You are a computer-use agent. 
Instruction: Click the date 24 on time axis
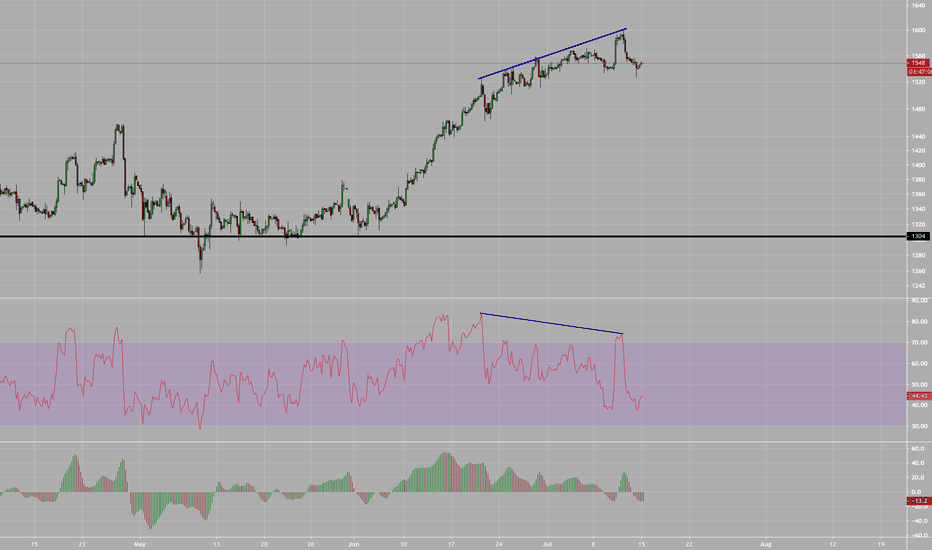pyautogui.click(x=499, y=544)
